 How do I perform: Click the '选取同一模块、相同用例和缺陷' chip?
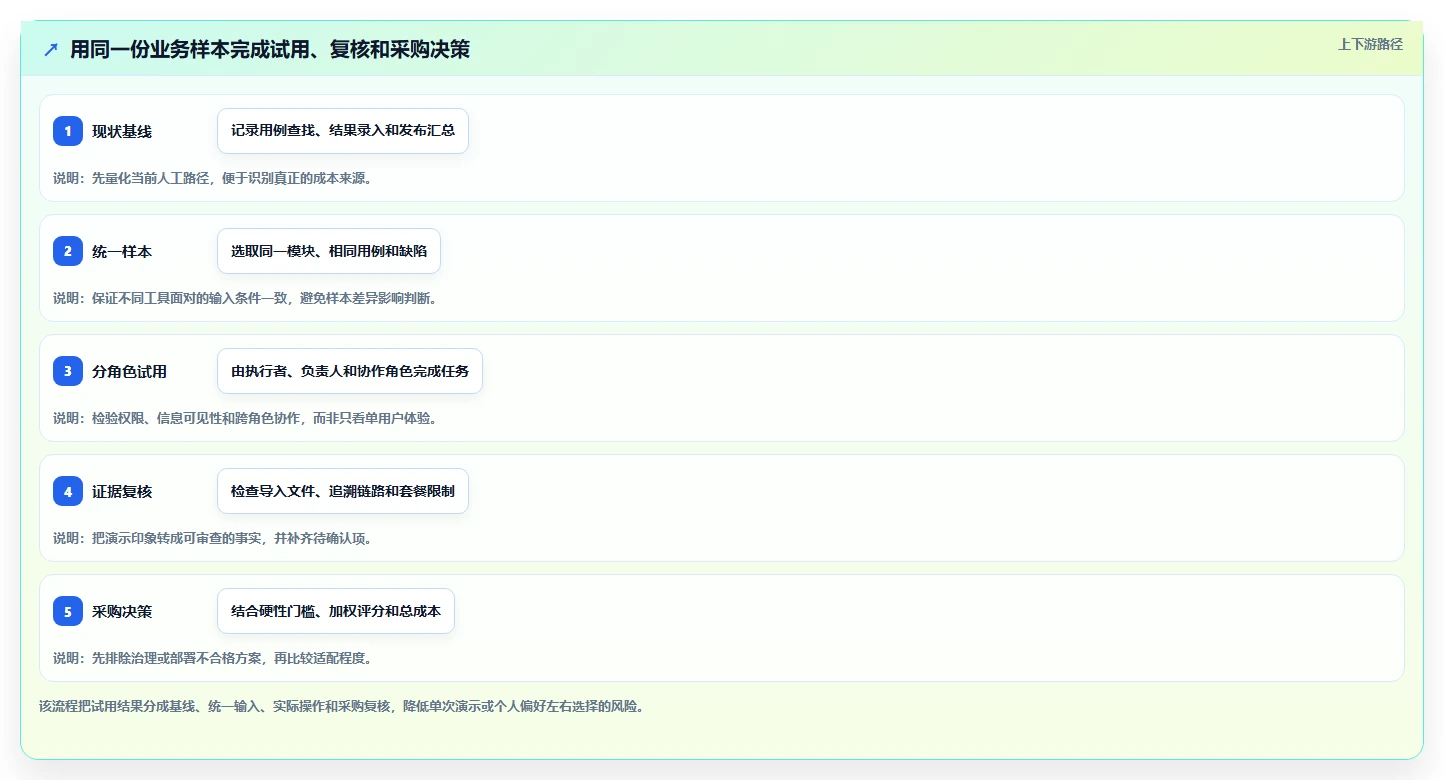329,251
